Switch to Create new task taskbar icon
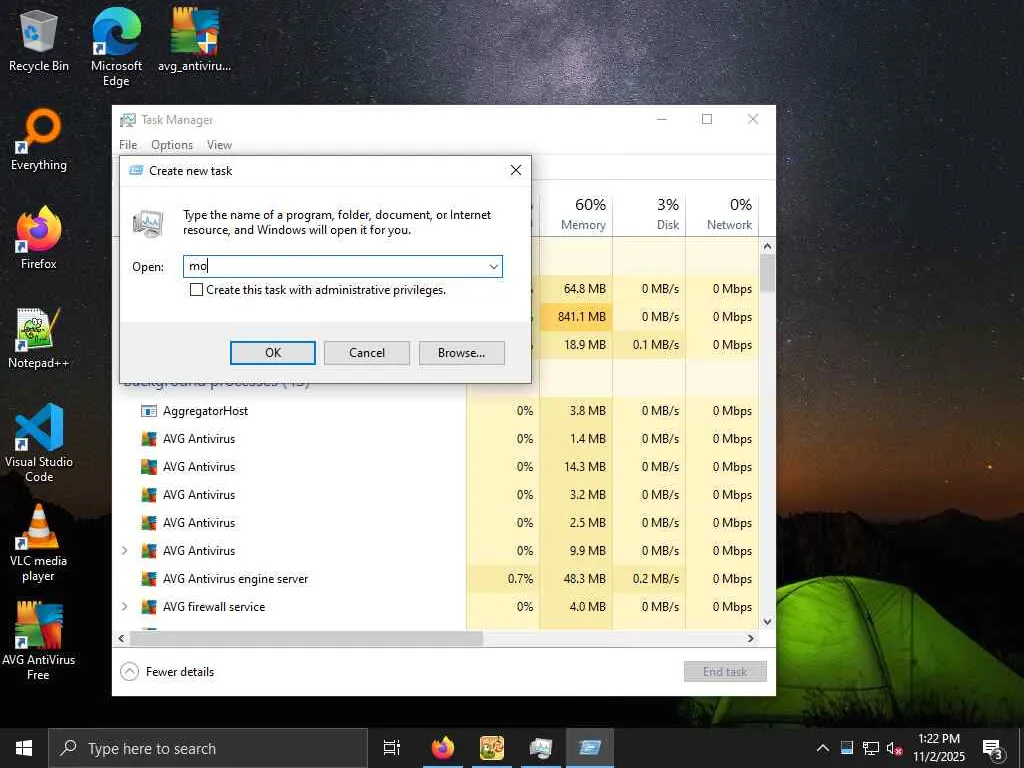Screen dimensions: 1024x768 (x=590, y=748)
